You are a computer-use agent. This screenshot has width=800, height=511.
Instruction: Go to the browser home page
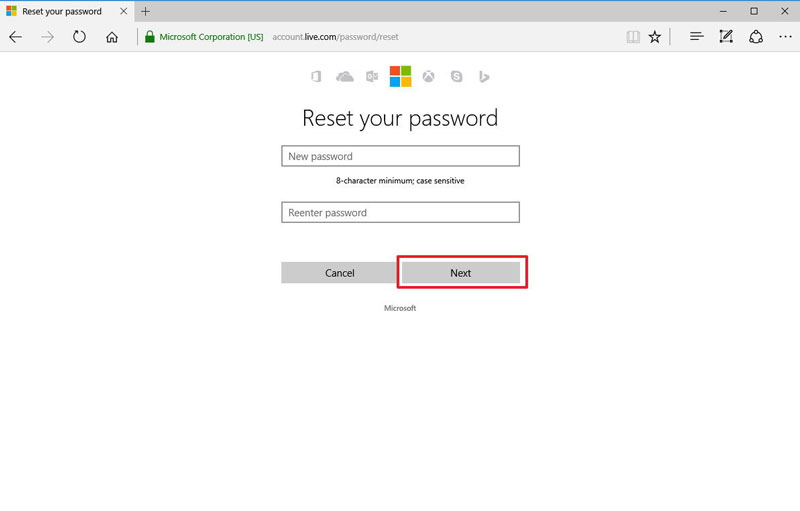click(x=112, y=37)
